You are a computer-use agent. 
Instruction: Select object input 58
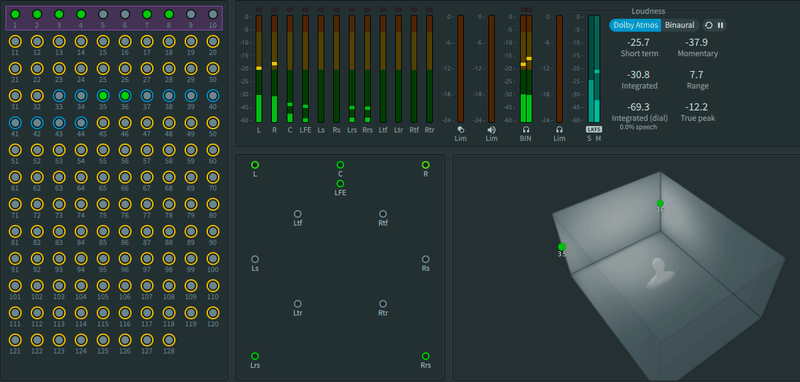169,150
